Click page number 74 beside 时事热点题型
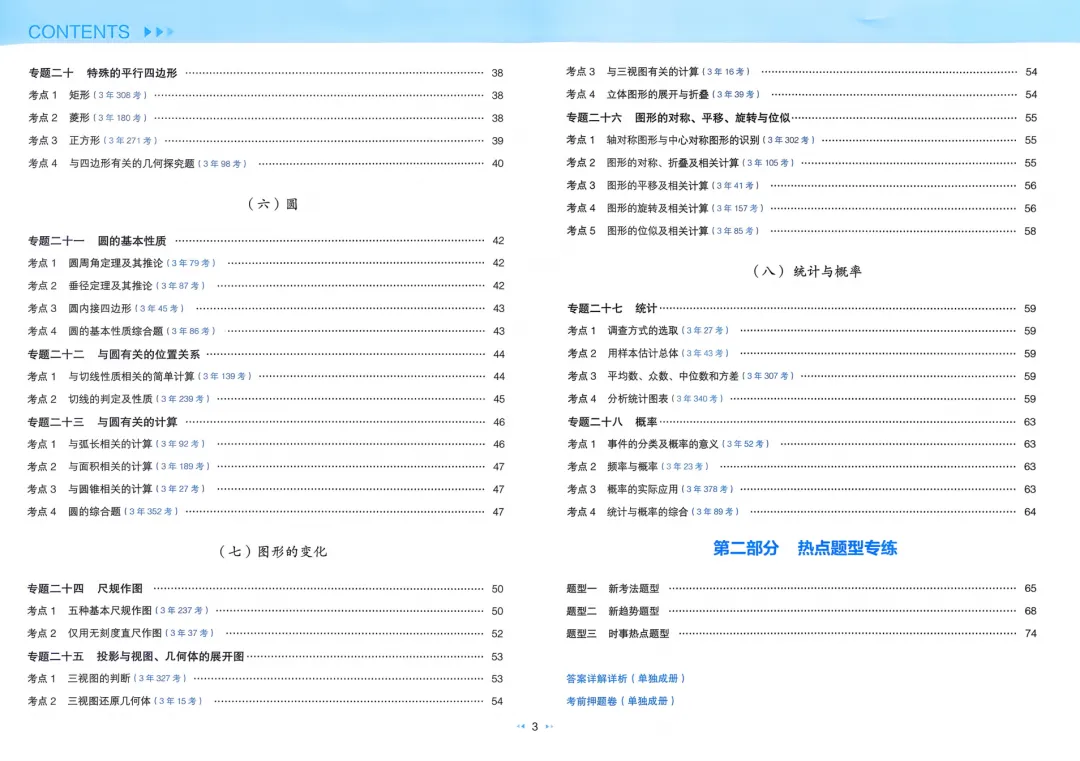This screenshot has height=761, width=1080. [x=1029, y=631]
